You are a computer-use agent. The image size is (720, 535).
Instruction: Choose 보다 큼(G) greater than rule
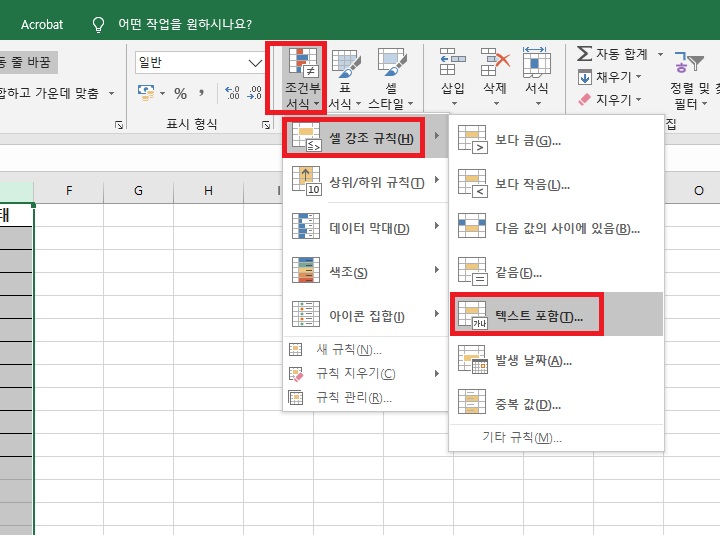(x=556, y=140)
